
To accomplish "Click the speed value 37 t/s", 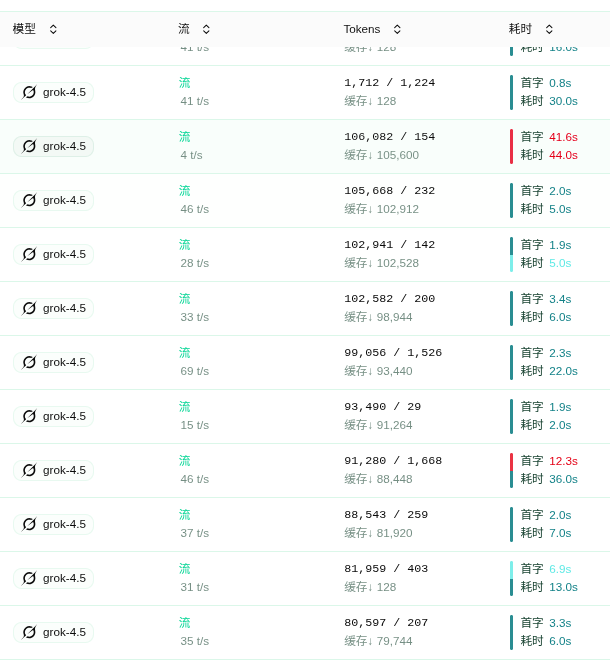I will (x=195, y=533).
